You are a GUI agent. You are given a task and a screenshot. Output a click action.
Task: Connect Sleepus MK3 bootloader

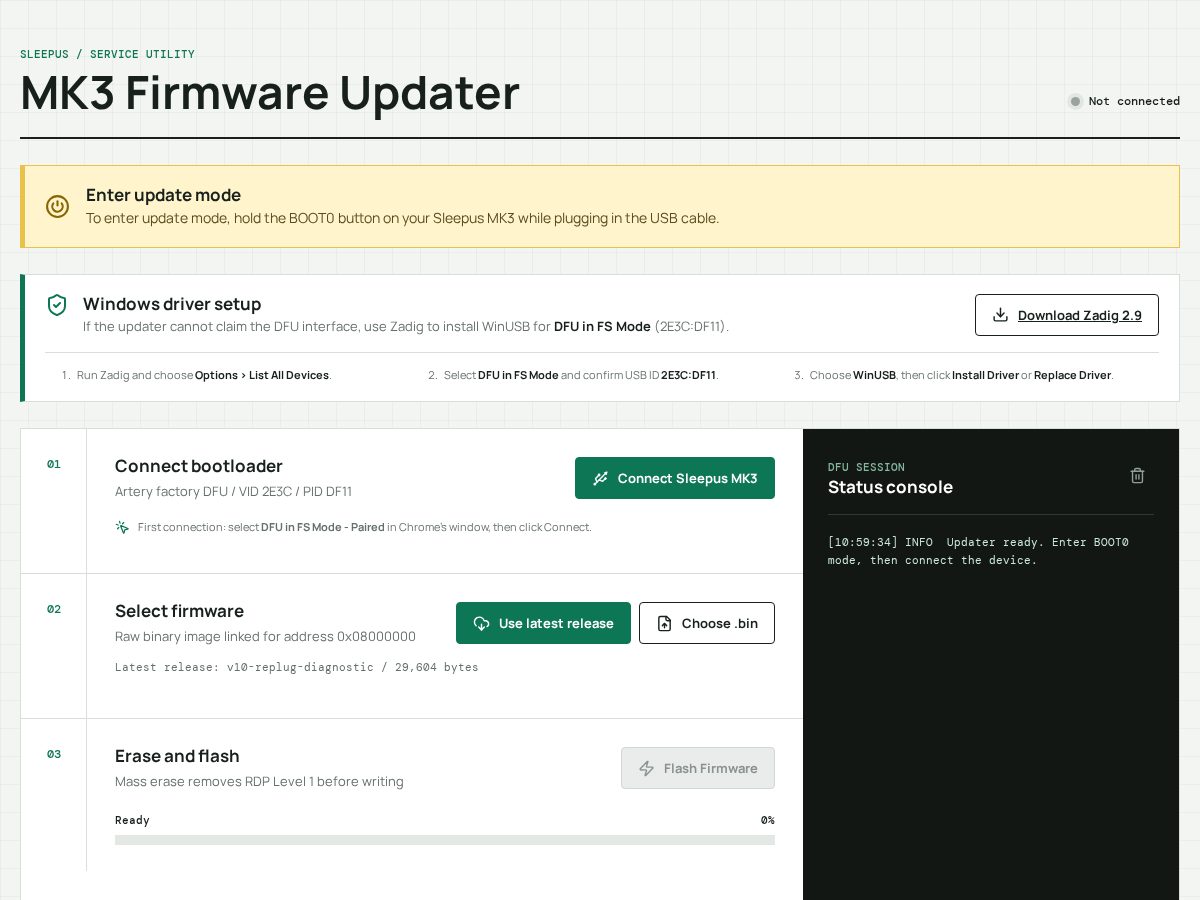click(x=675, y=478)
